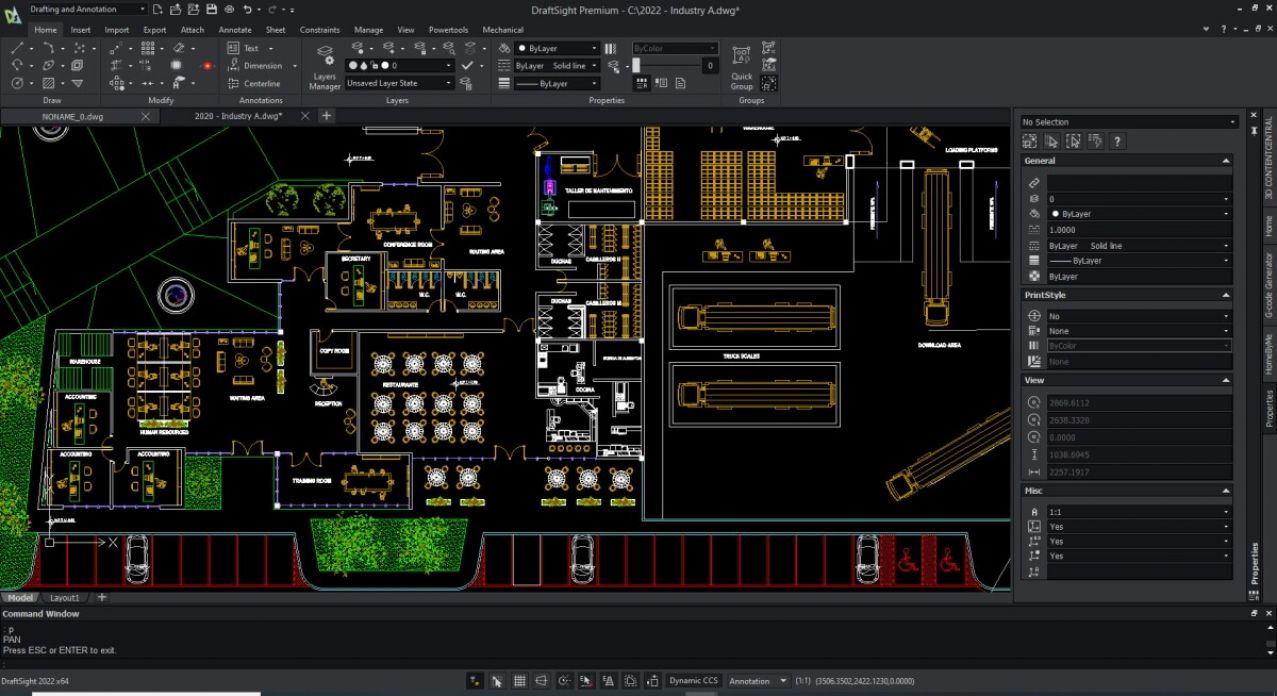
Task: Click the Manage ribbon tab
Action: coord(369,30)
